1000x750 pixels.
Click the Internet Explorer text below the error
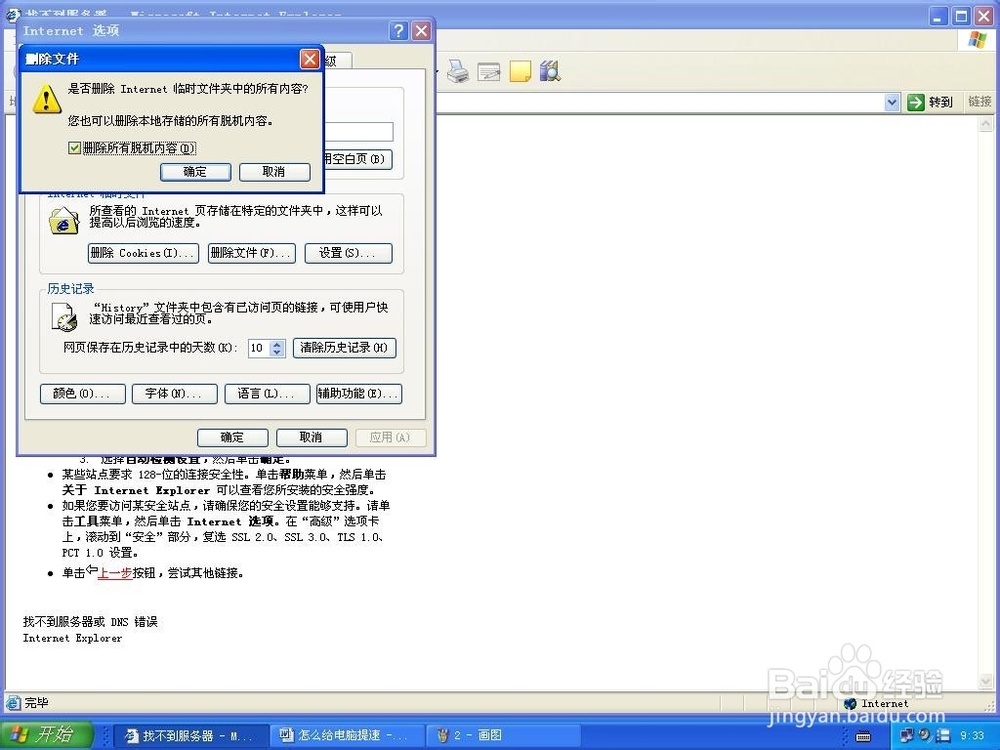[x=73, y=638]
